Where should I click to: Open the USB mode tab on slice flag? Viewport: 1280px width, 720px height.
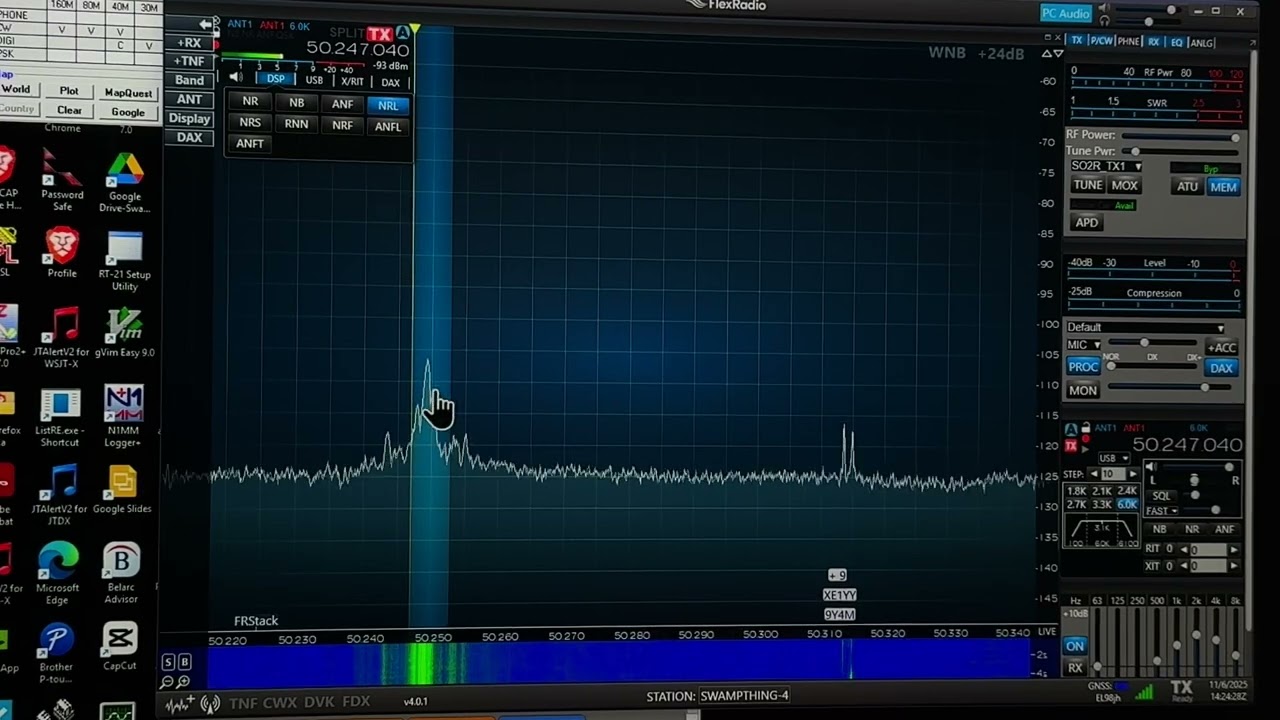pyautogui.click(x=314, y=80)
